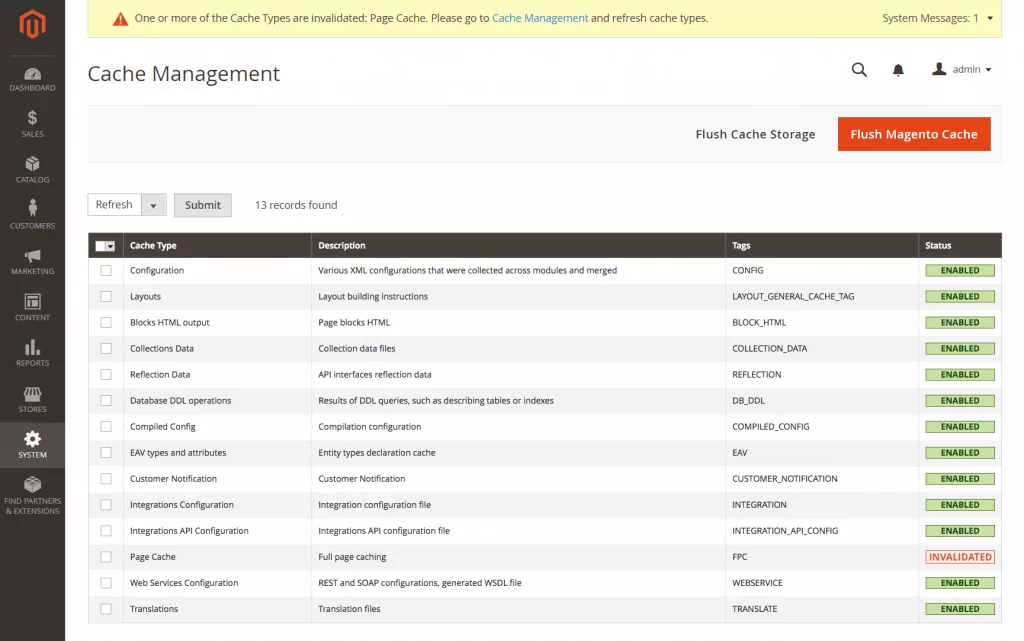The height and width of the screenshot is (641, 1024).
Task: Follow the Cache Management link in banner
Action: point(539,18)
